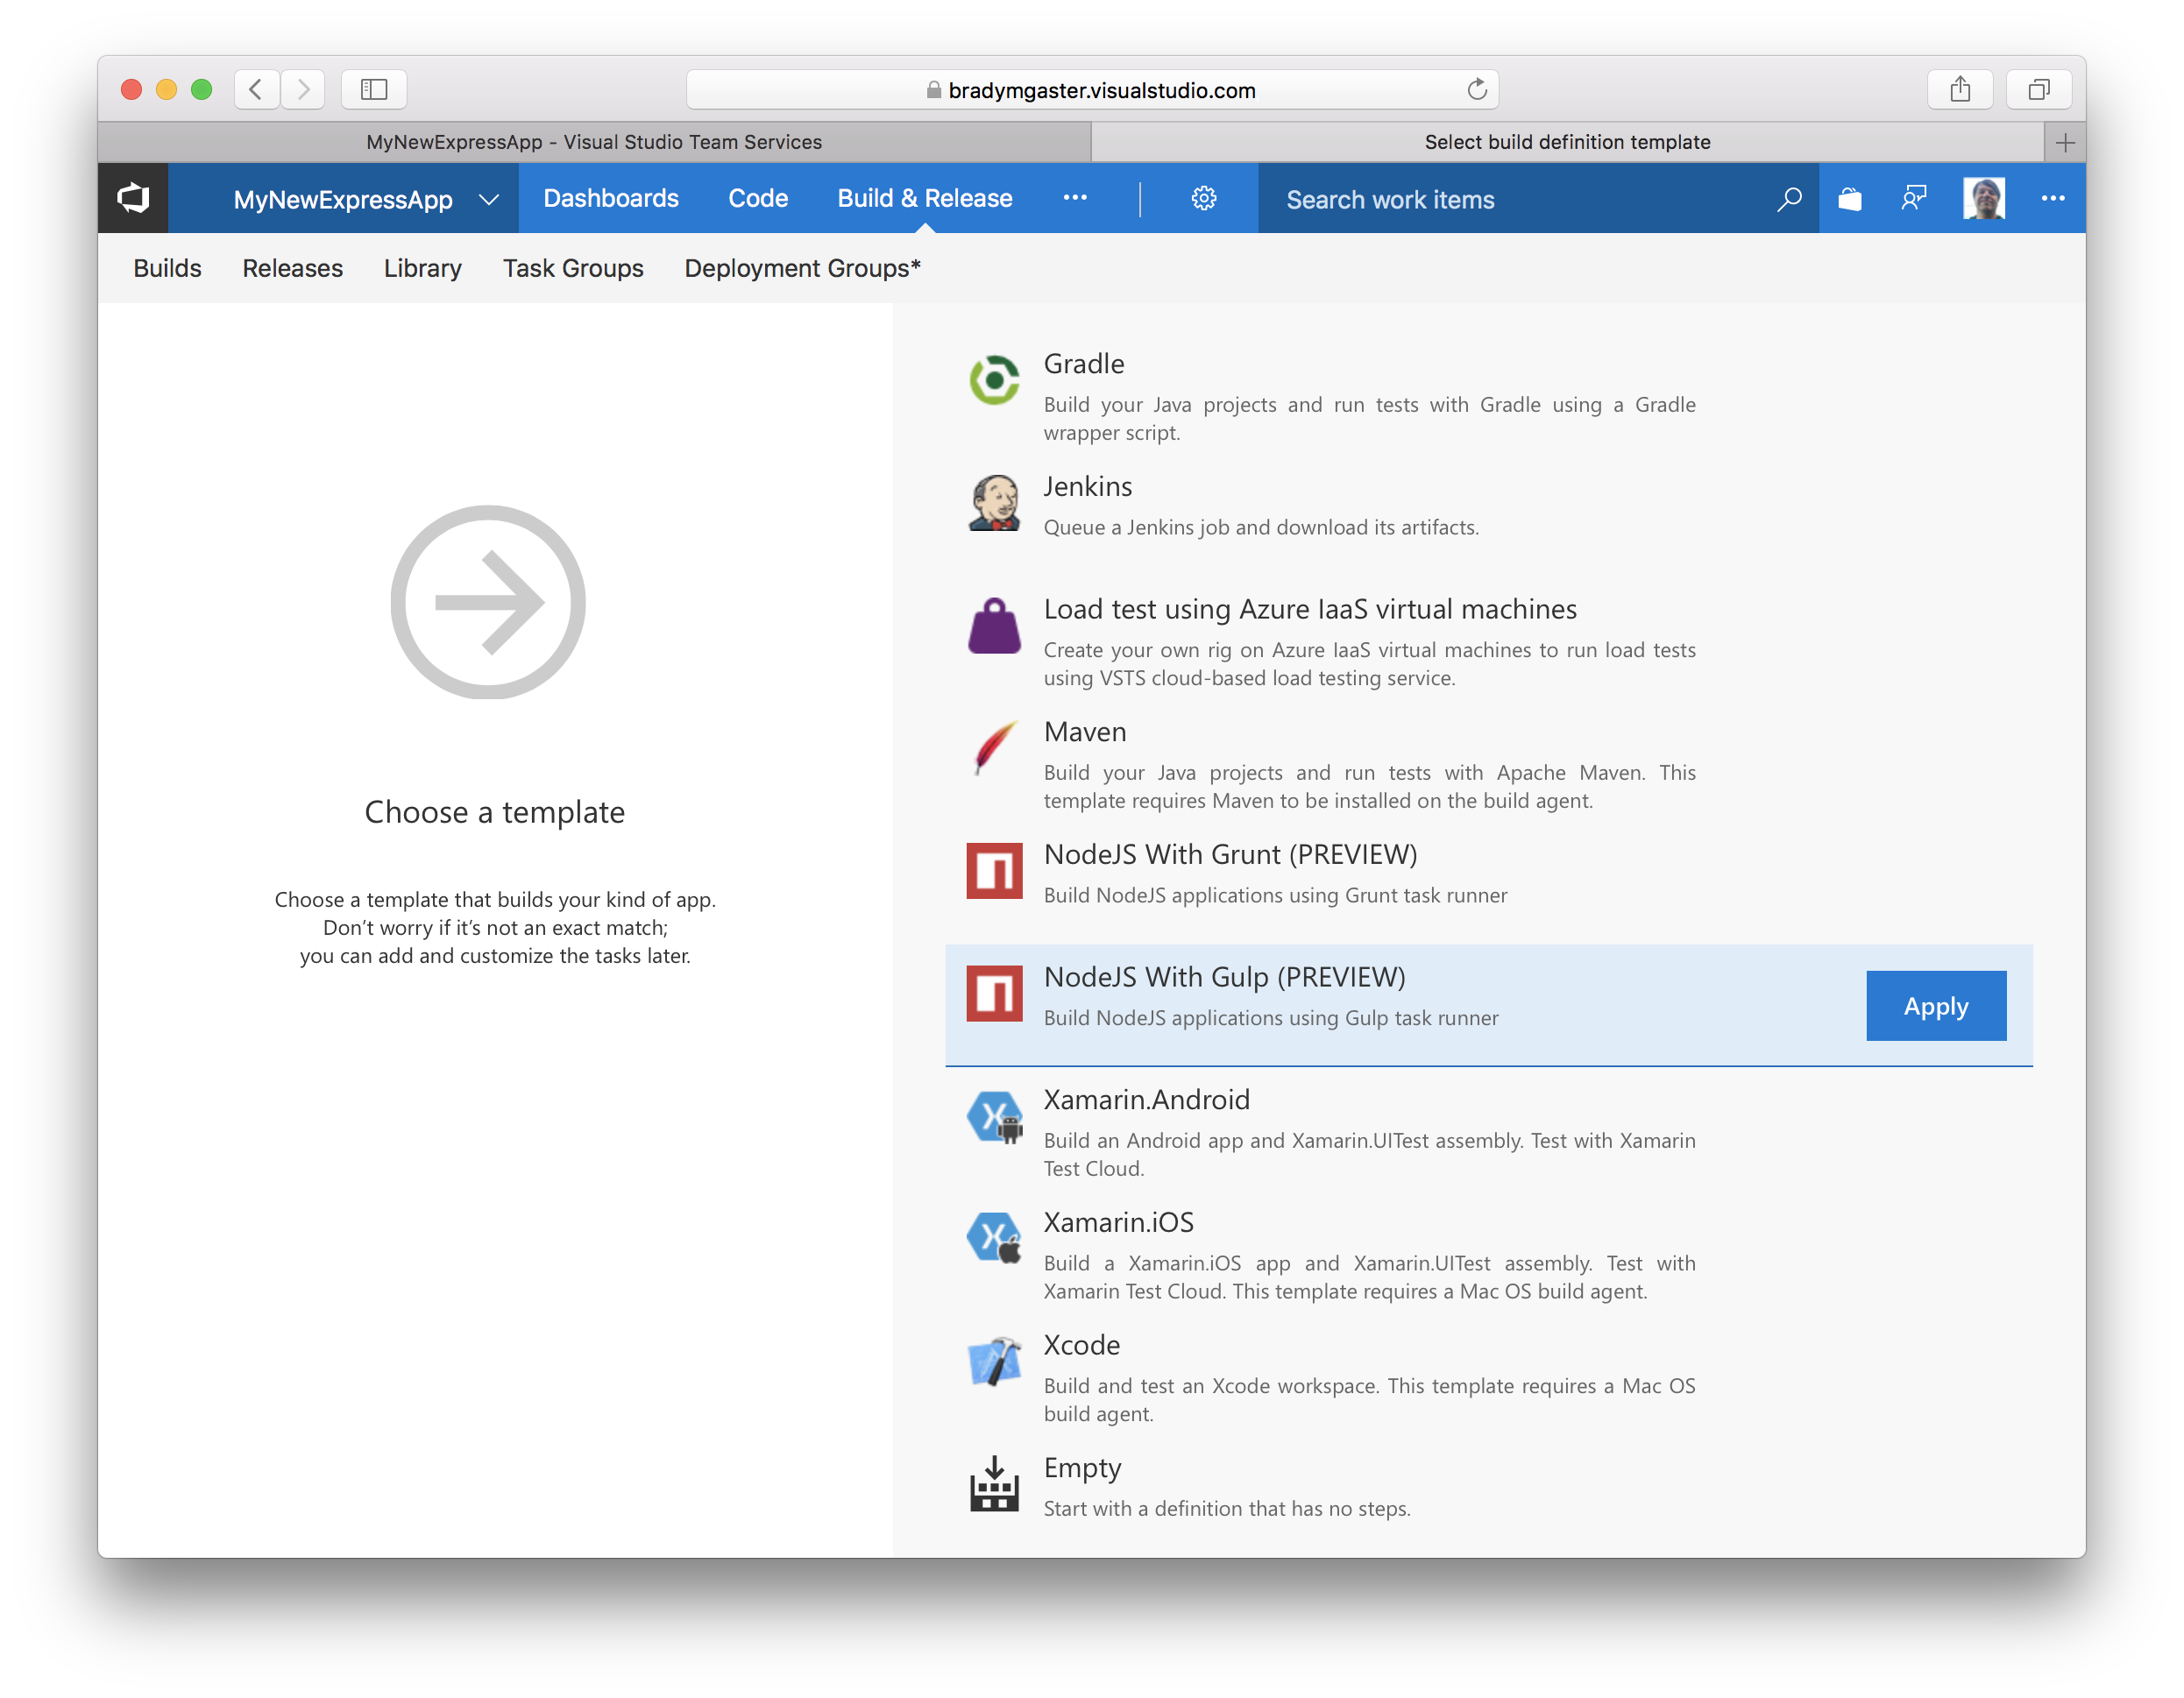2184x1698 pixels.
Task: Click the search magnifier icon
Action: [x=1789, y=199]
